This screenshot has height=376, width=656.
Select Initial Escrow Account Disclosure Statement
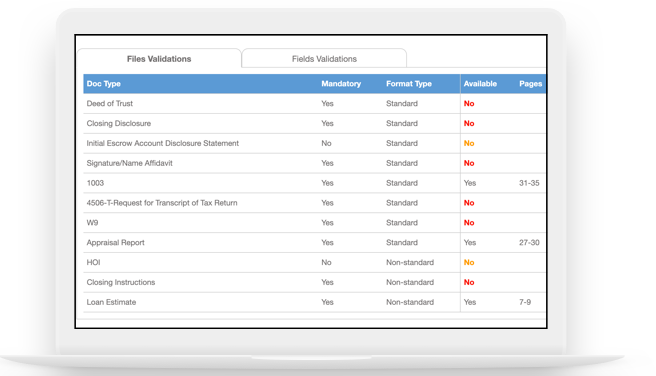coord(315,143)
